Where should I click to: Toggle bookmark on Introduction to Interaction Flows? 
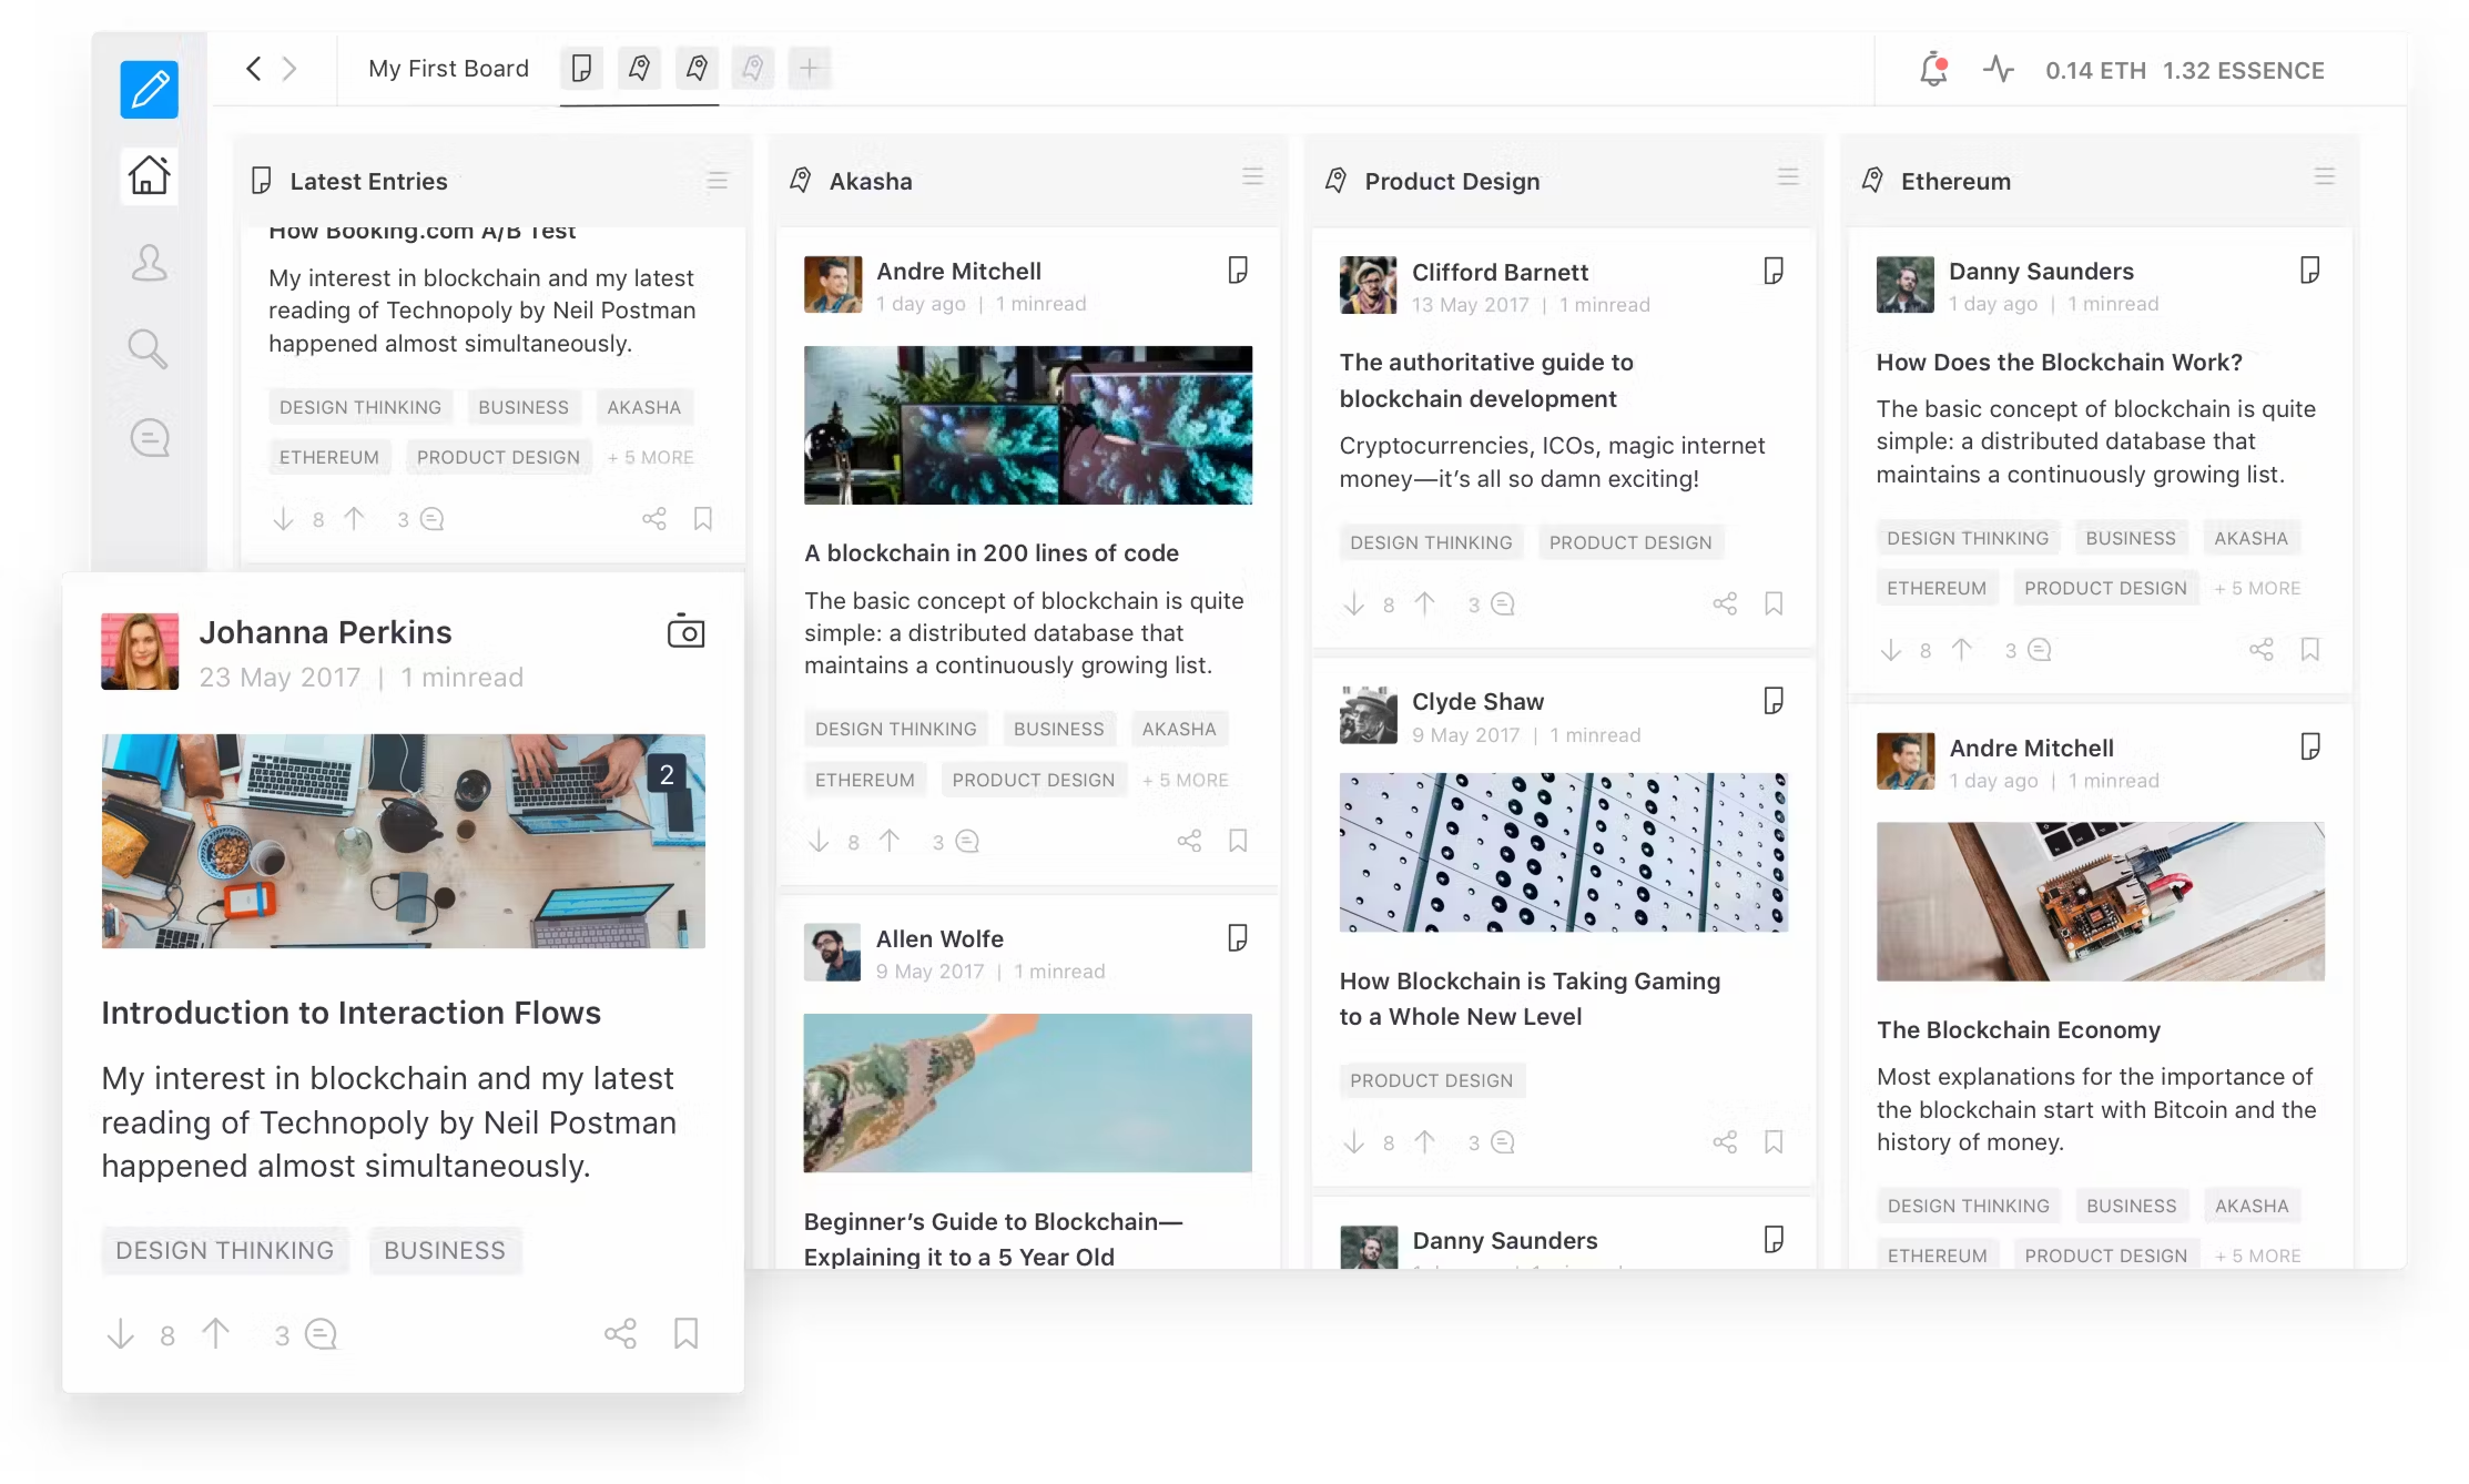[x=686, y=1333]
